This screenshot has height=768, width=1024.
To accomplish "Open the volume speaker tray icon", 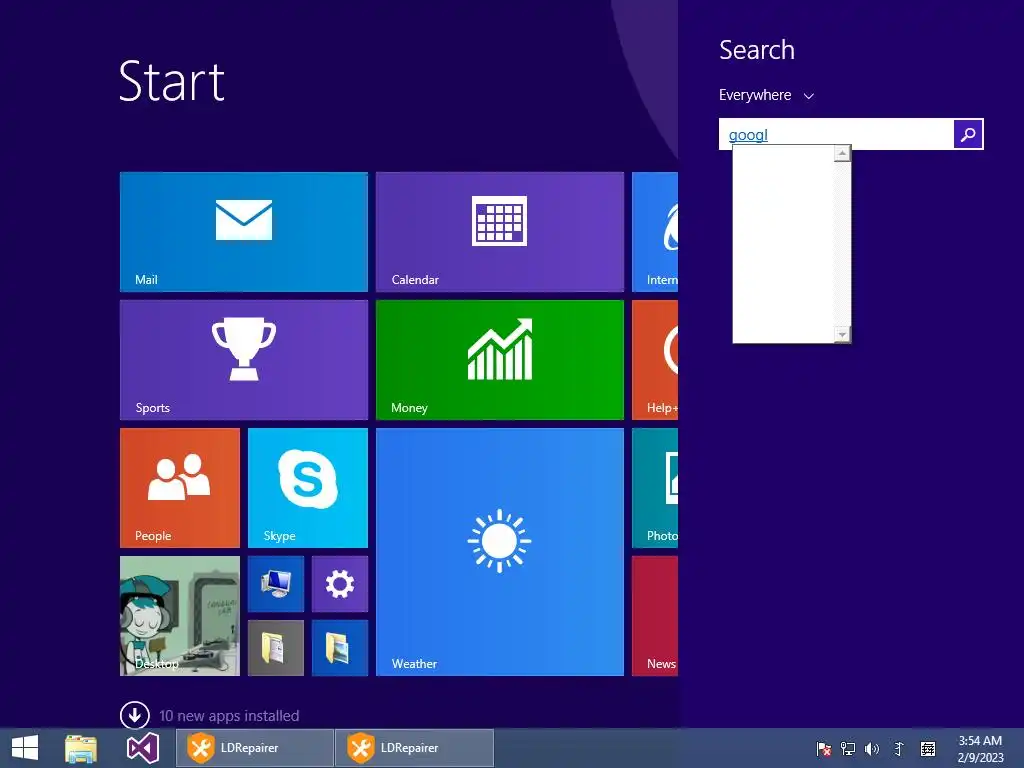I will (x=872, y=748).
